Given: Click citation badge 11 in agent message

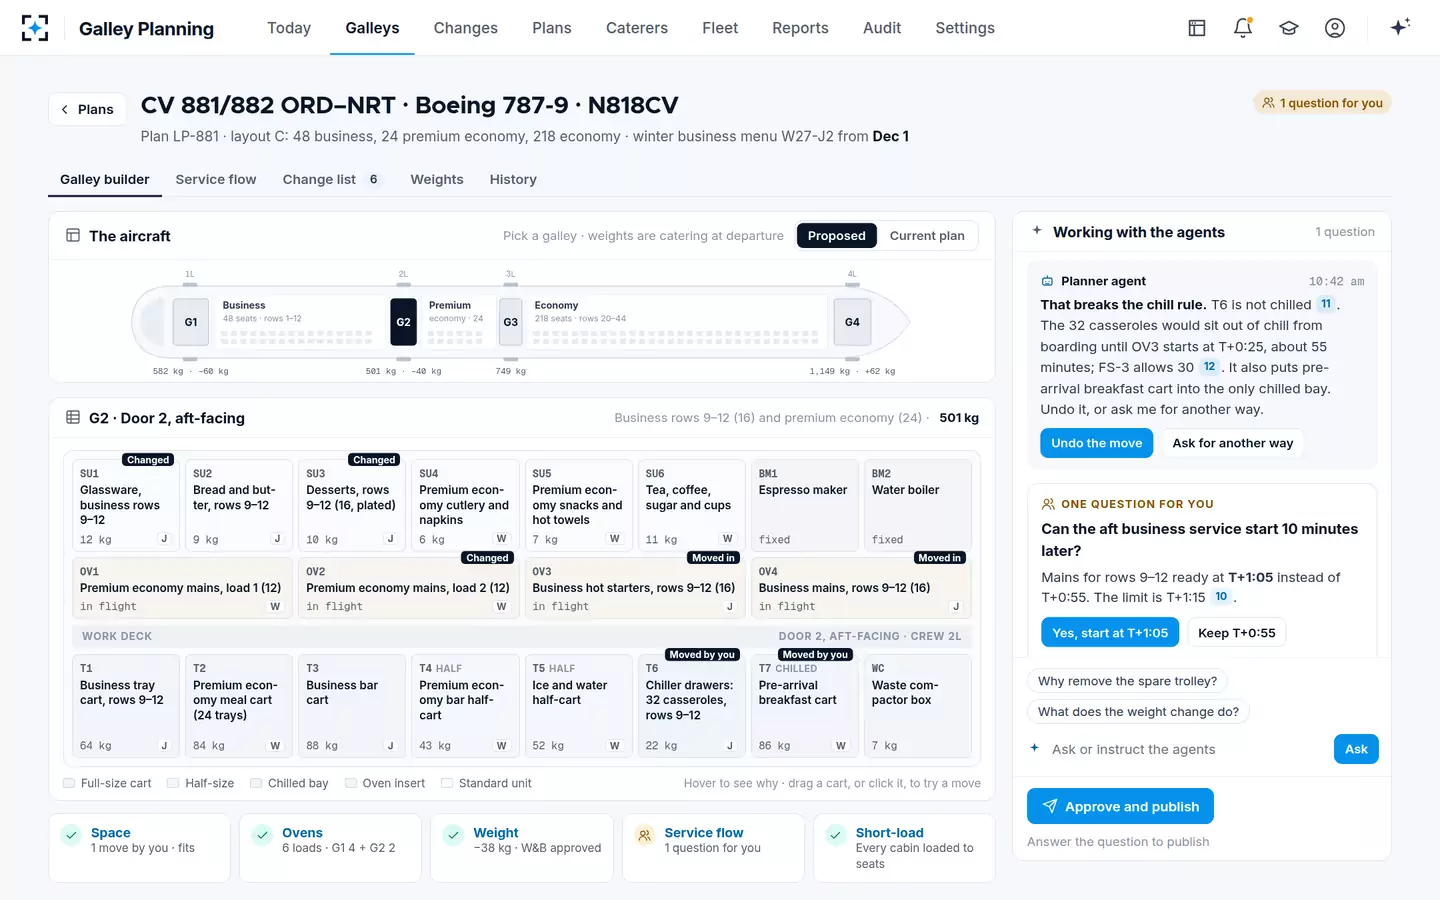Looking at the screenshot, I should click(x=1326, y=304).
